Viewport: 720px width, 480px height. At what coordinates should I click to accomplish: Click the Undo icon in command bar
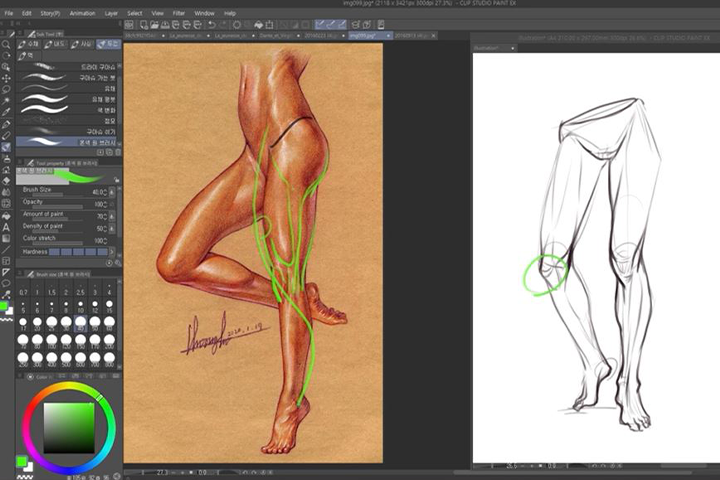pyautogui.click(x=211, y=25)
